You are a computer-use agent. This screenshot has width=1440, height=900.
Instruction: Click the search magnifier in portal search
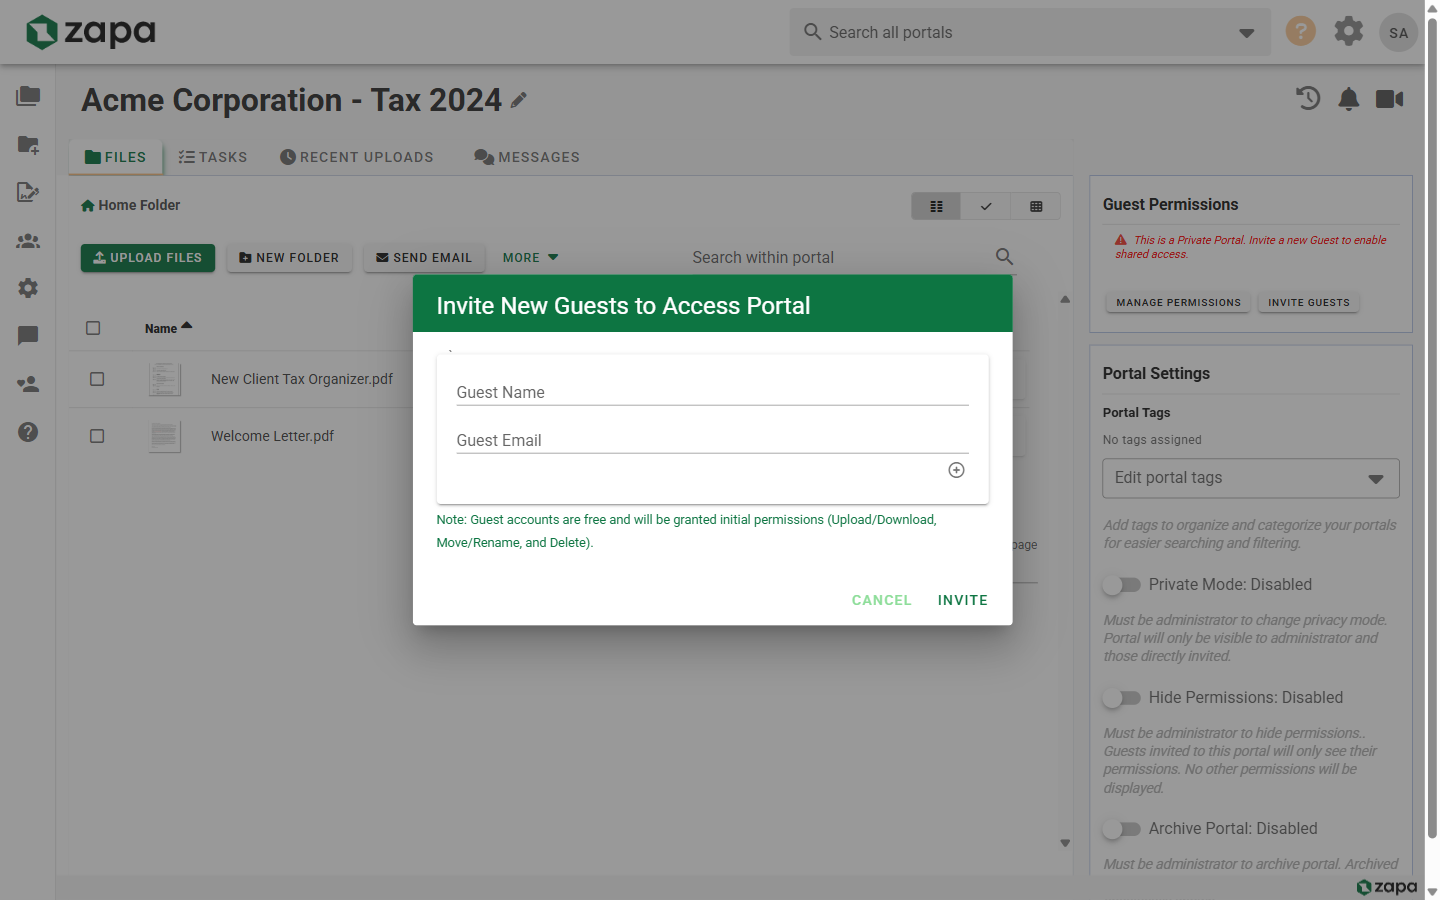1005,257
